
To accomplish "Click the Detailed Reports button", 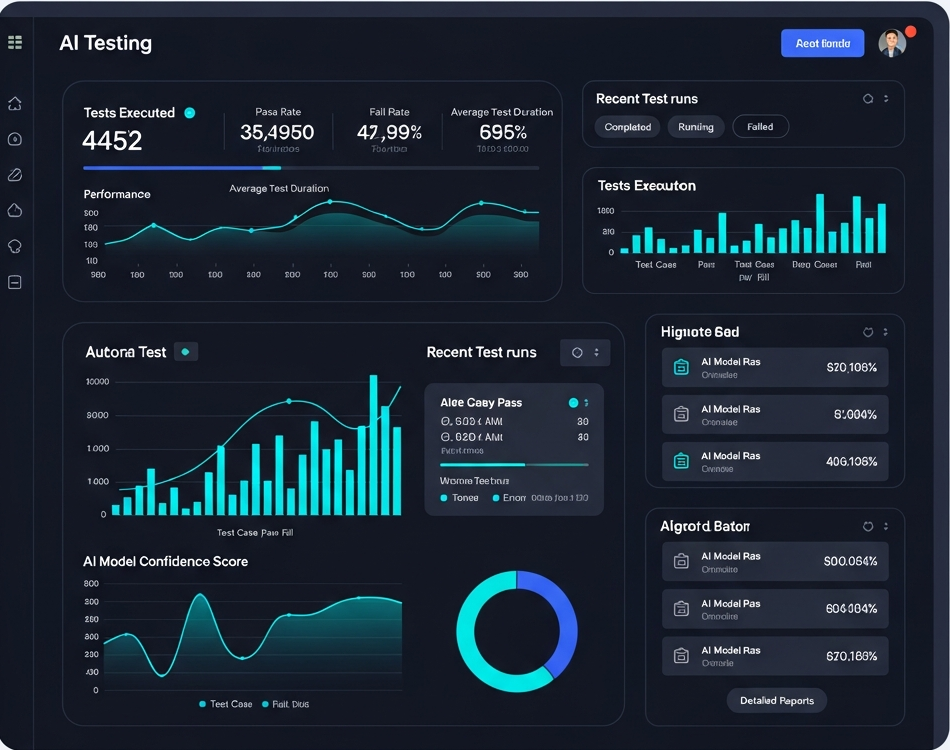I will point(777,701).
